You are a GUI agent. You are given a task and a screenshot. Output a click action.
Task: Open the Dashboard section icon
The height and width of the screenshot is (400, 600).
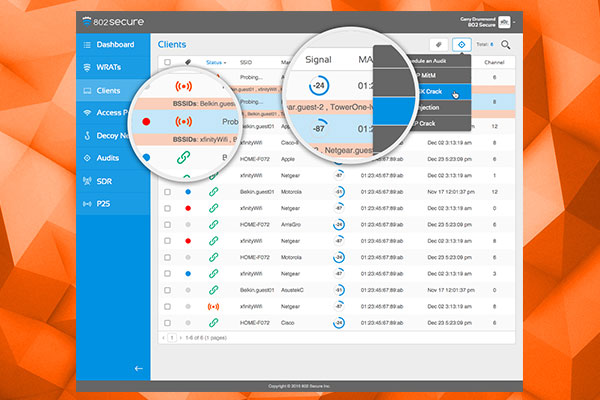(87, 45)
